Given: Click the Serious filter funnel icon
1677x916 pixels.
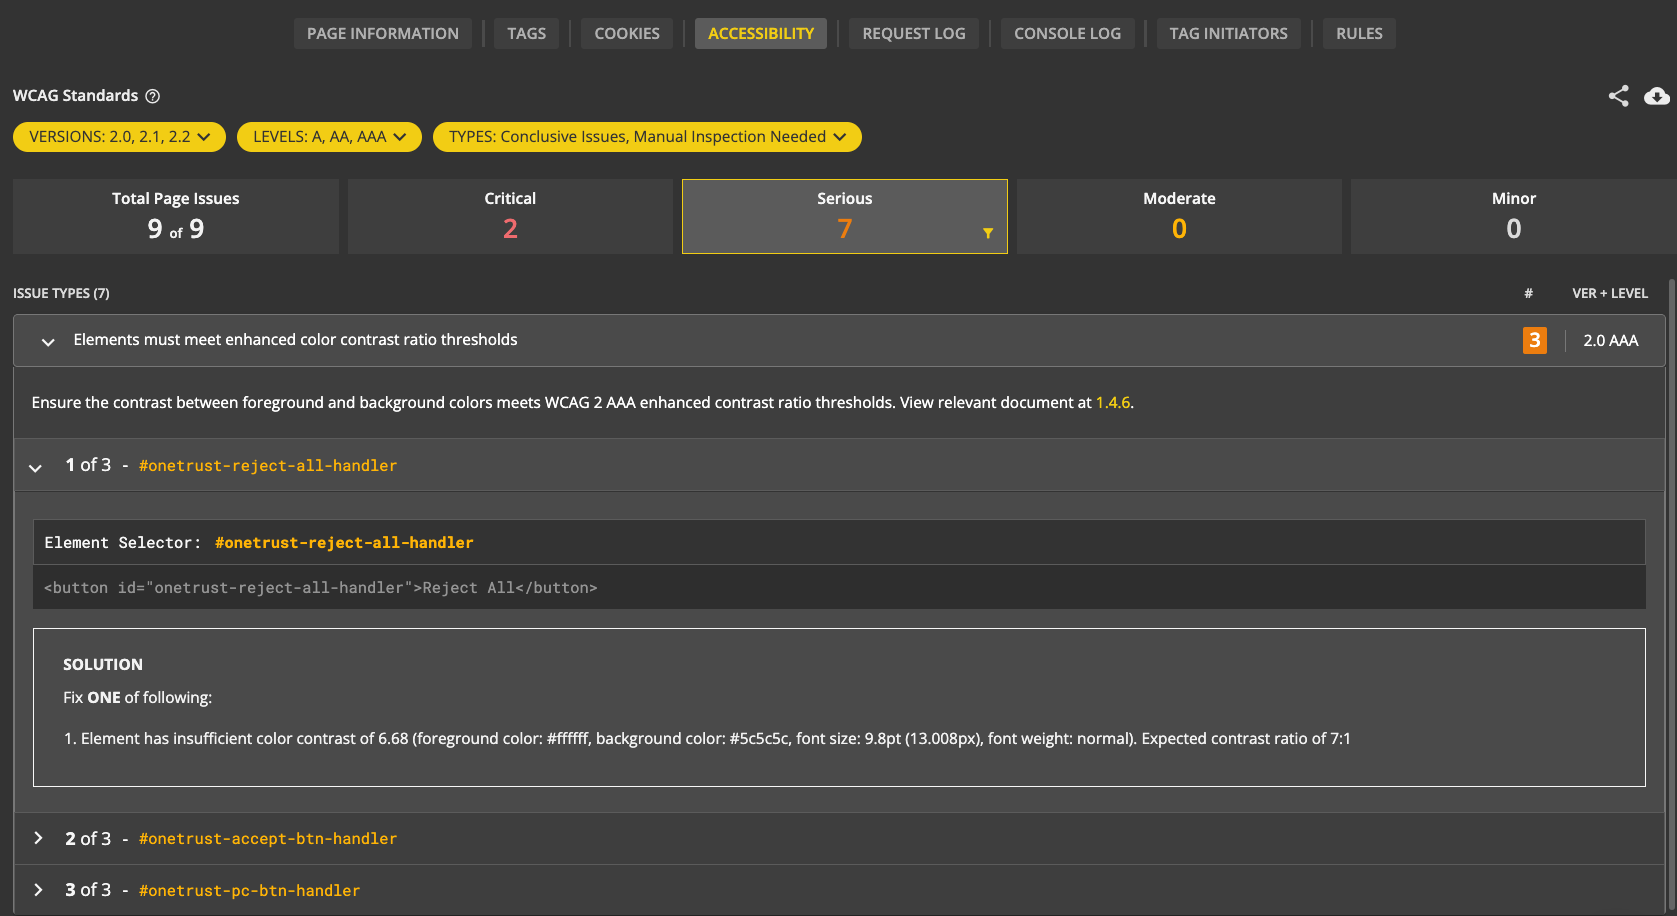Looking at the screenshot, I should tap(988, 233).
